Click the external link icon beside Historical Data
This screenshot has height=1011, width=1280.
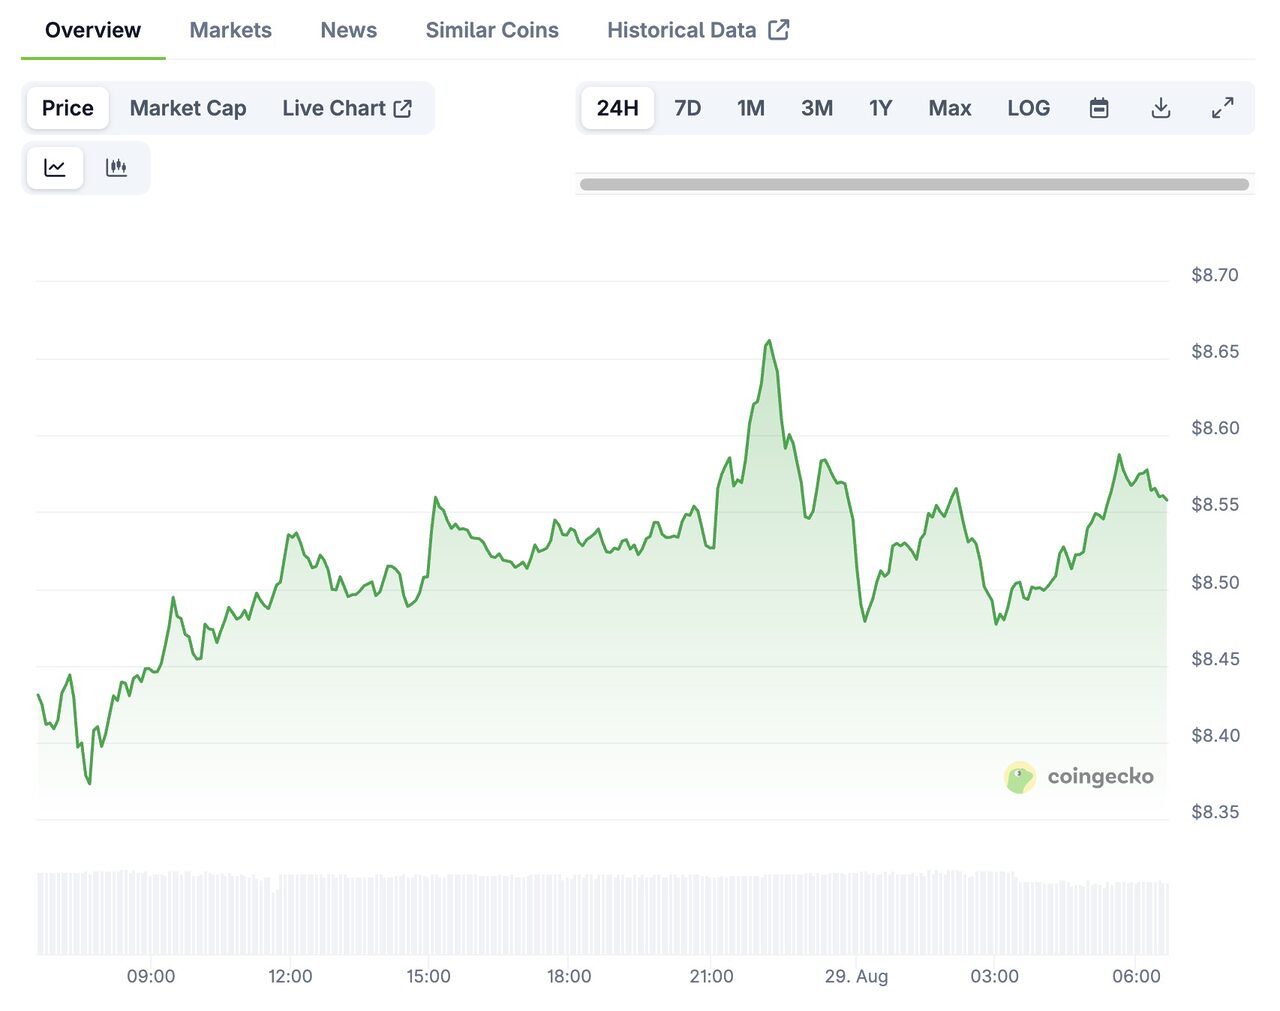779,30
